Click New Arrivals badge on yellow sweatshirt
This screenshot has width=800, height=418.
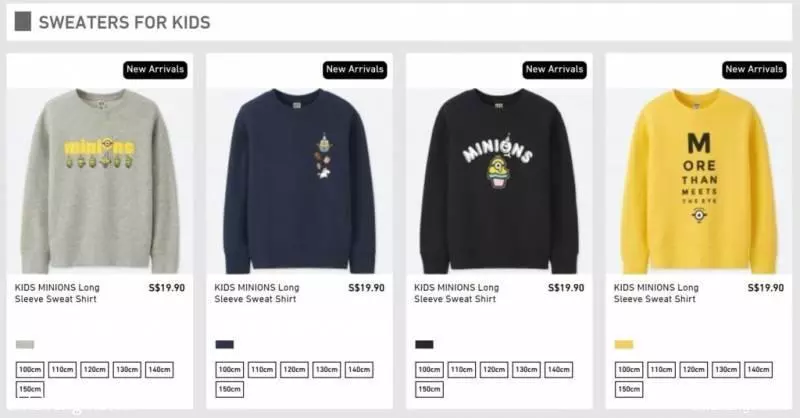754,69
